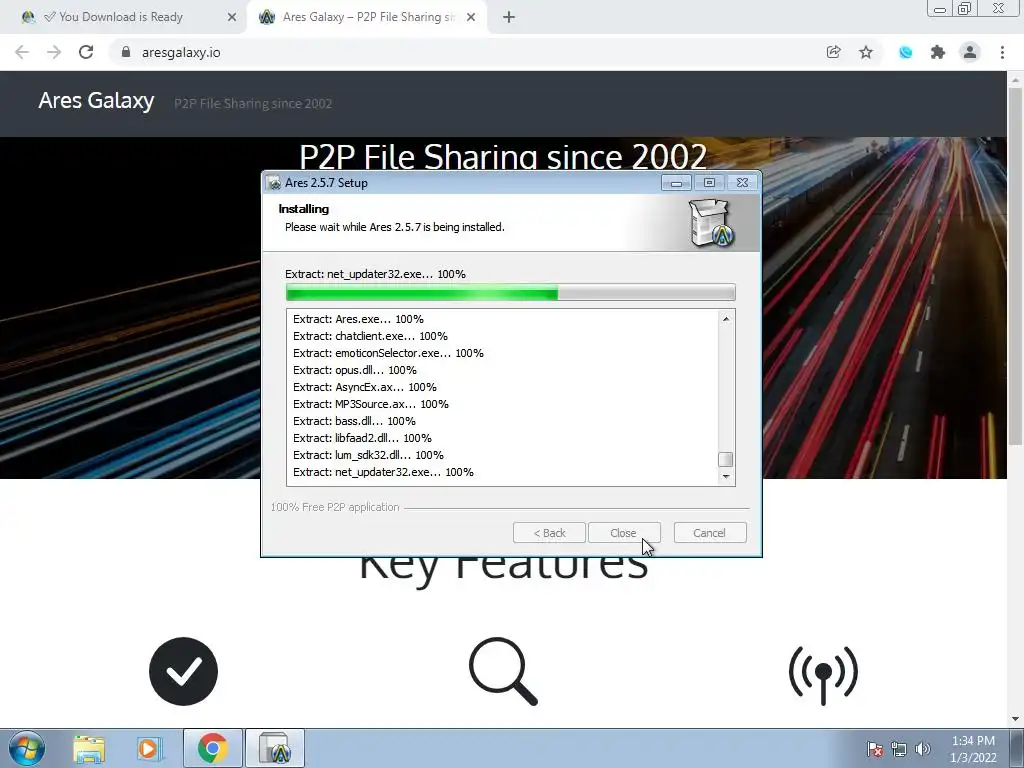Bookmark this page with the star icon
The width and height of the screenshot is (1024, 768).
866,52
